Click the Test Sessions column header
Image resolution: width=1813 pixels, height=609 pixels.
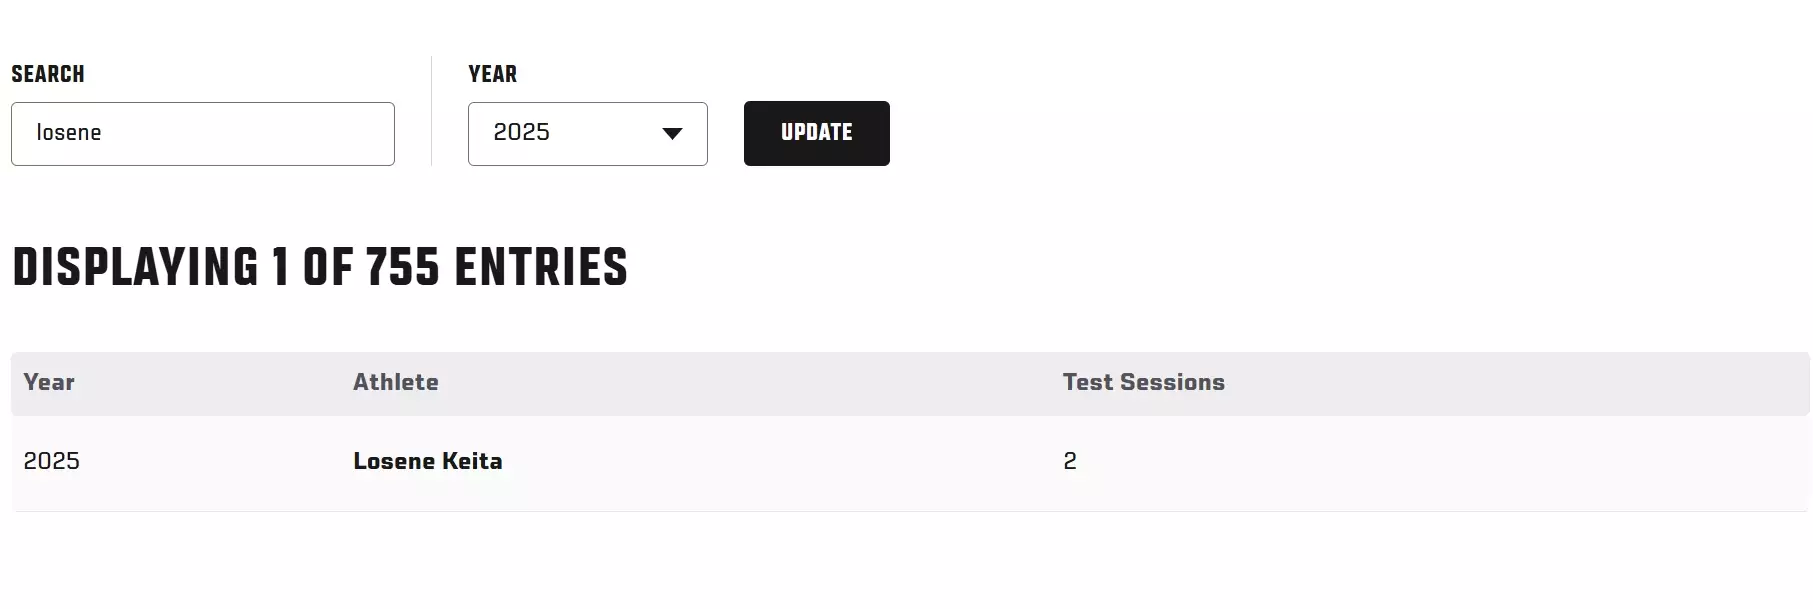click(x=1143, y=382)
